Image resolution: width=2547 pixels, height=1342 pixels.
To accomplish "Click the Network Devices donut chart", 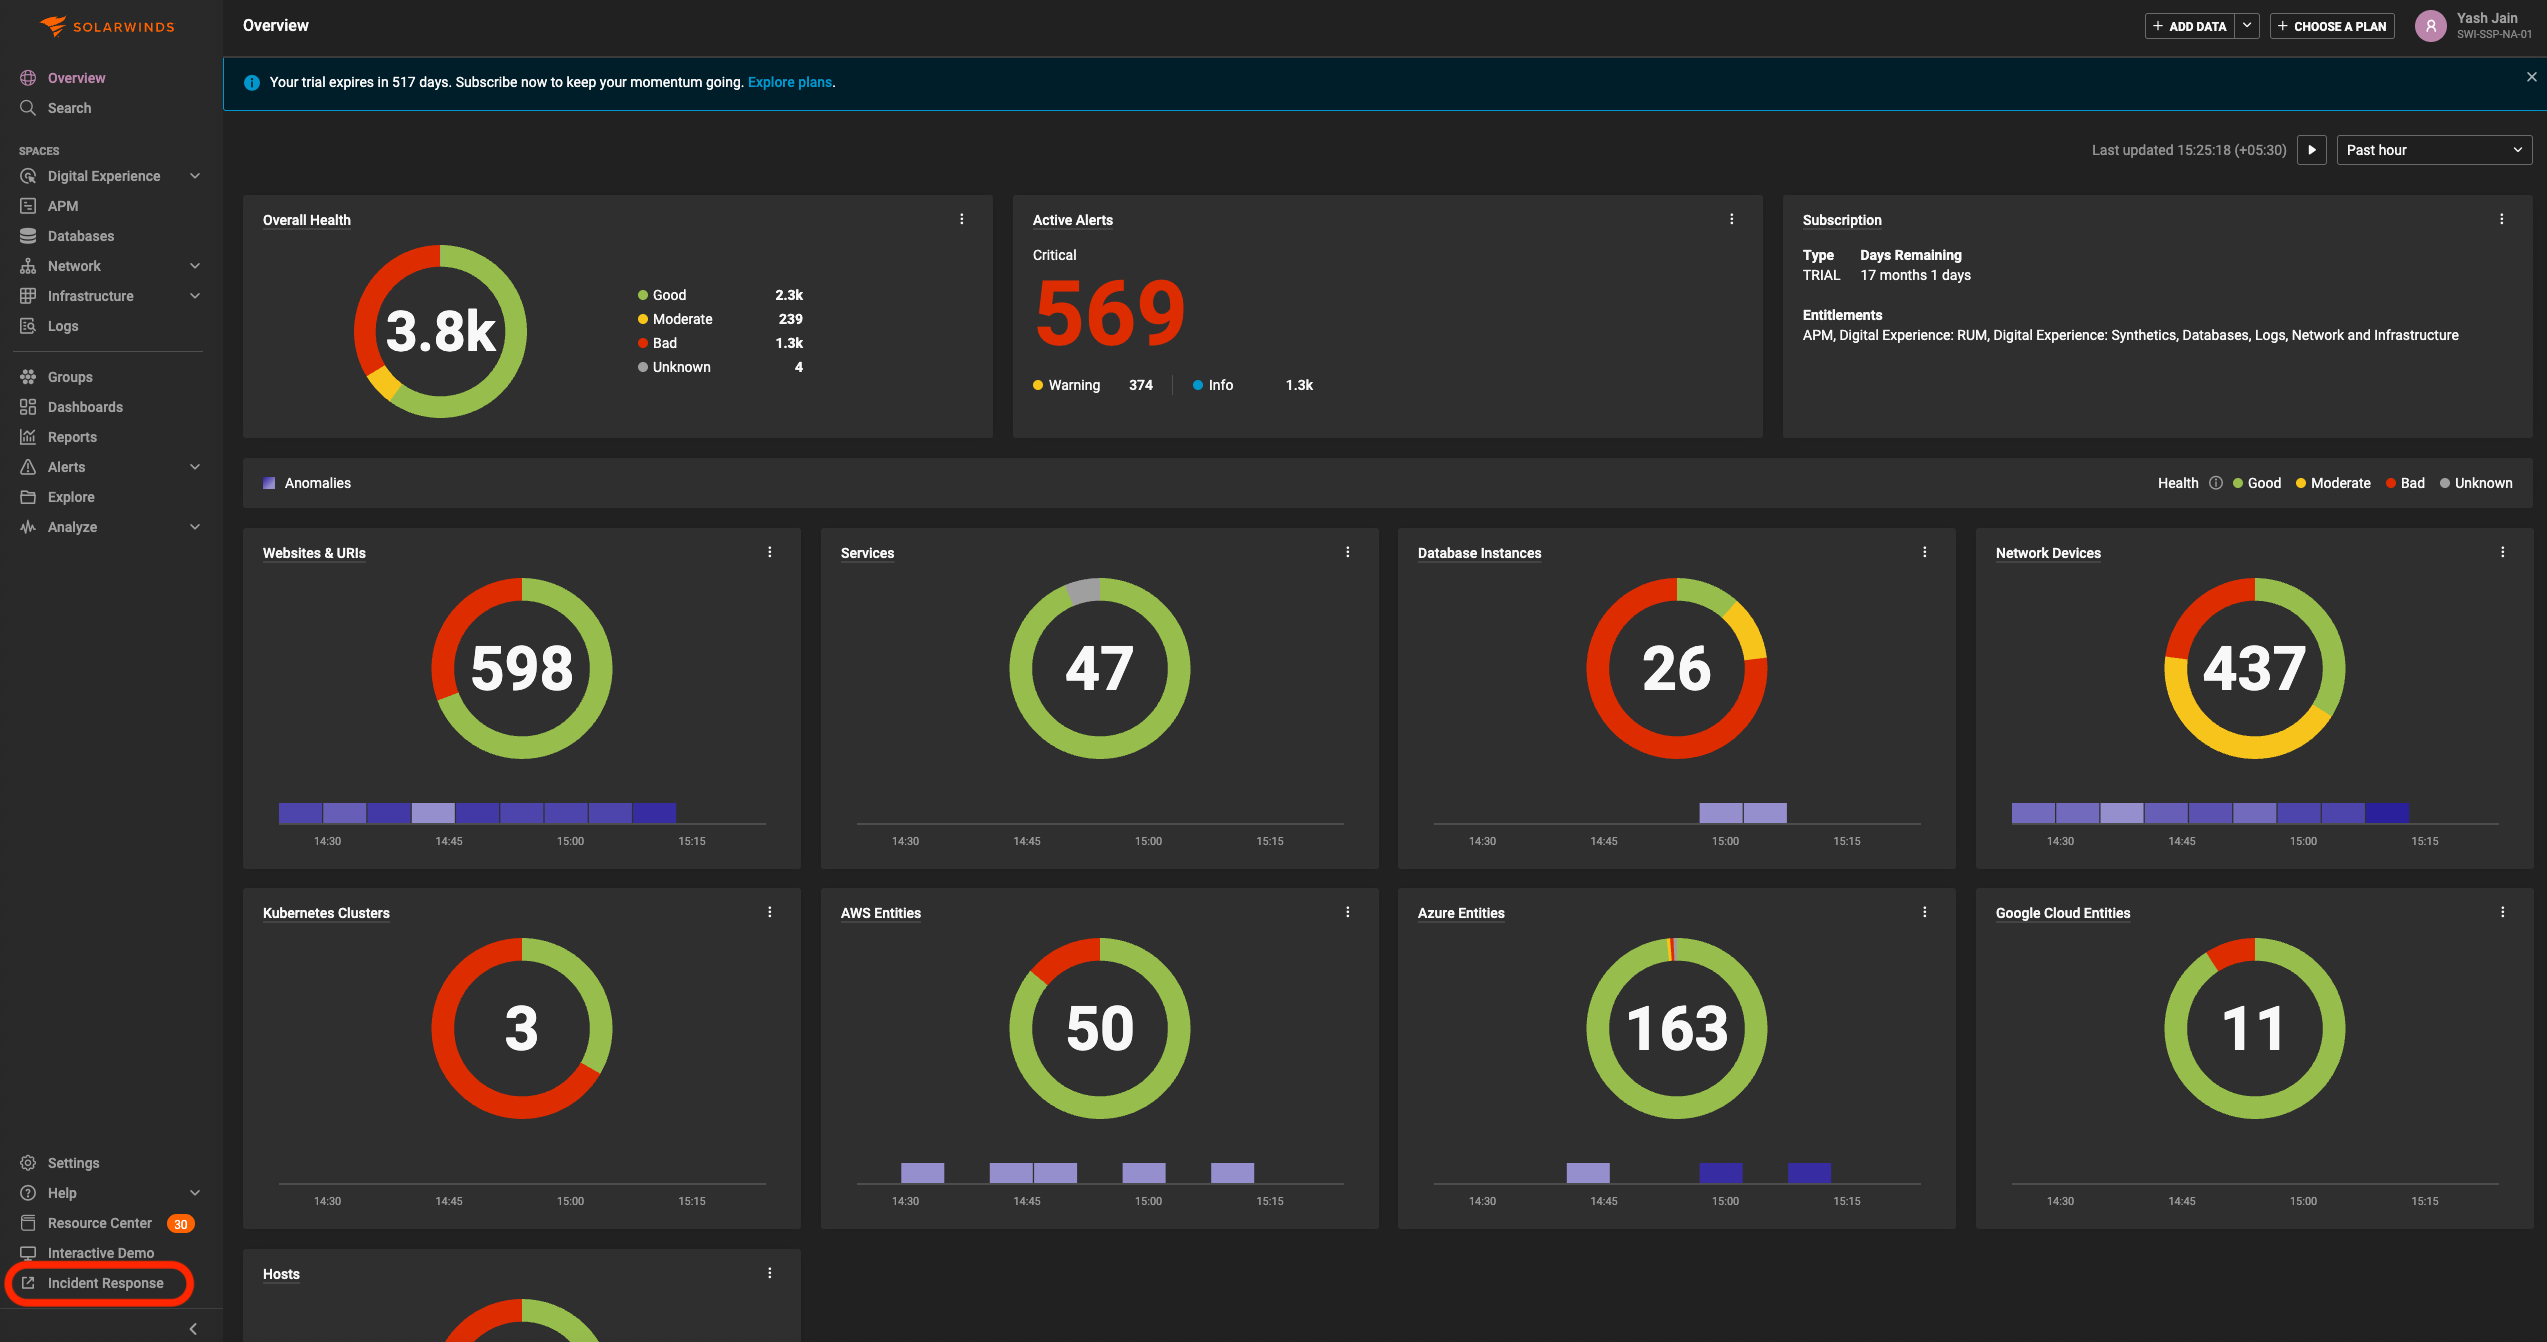I will (2254, 668).
